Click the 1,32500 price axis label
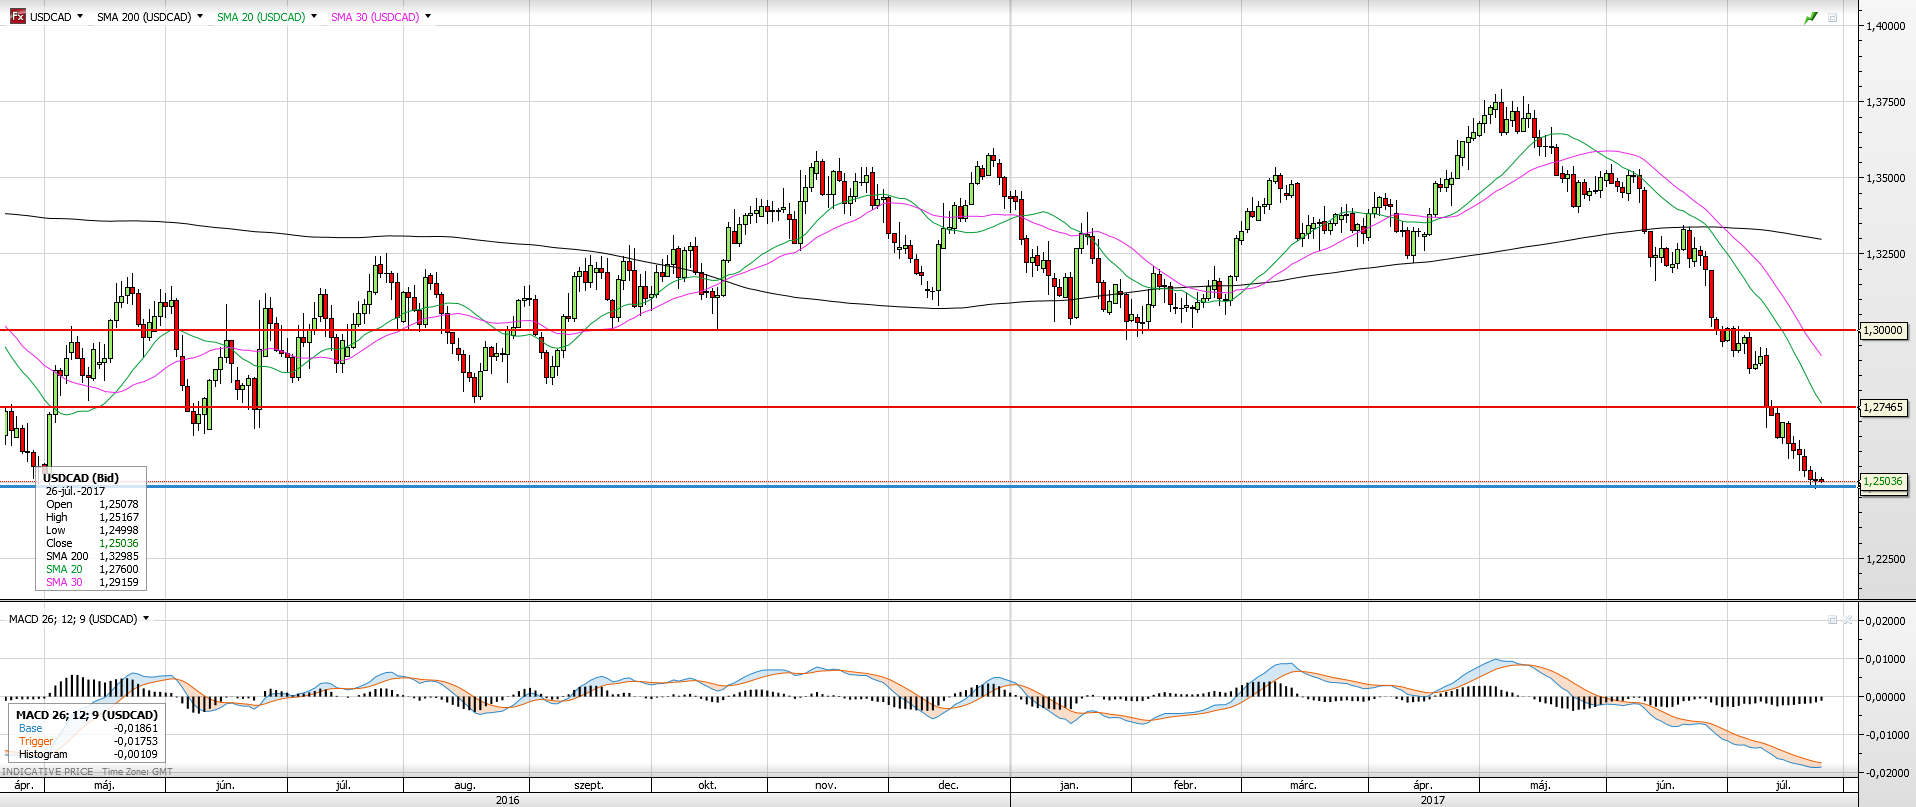The image size is (1916, 807). click(1885, 254)
